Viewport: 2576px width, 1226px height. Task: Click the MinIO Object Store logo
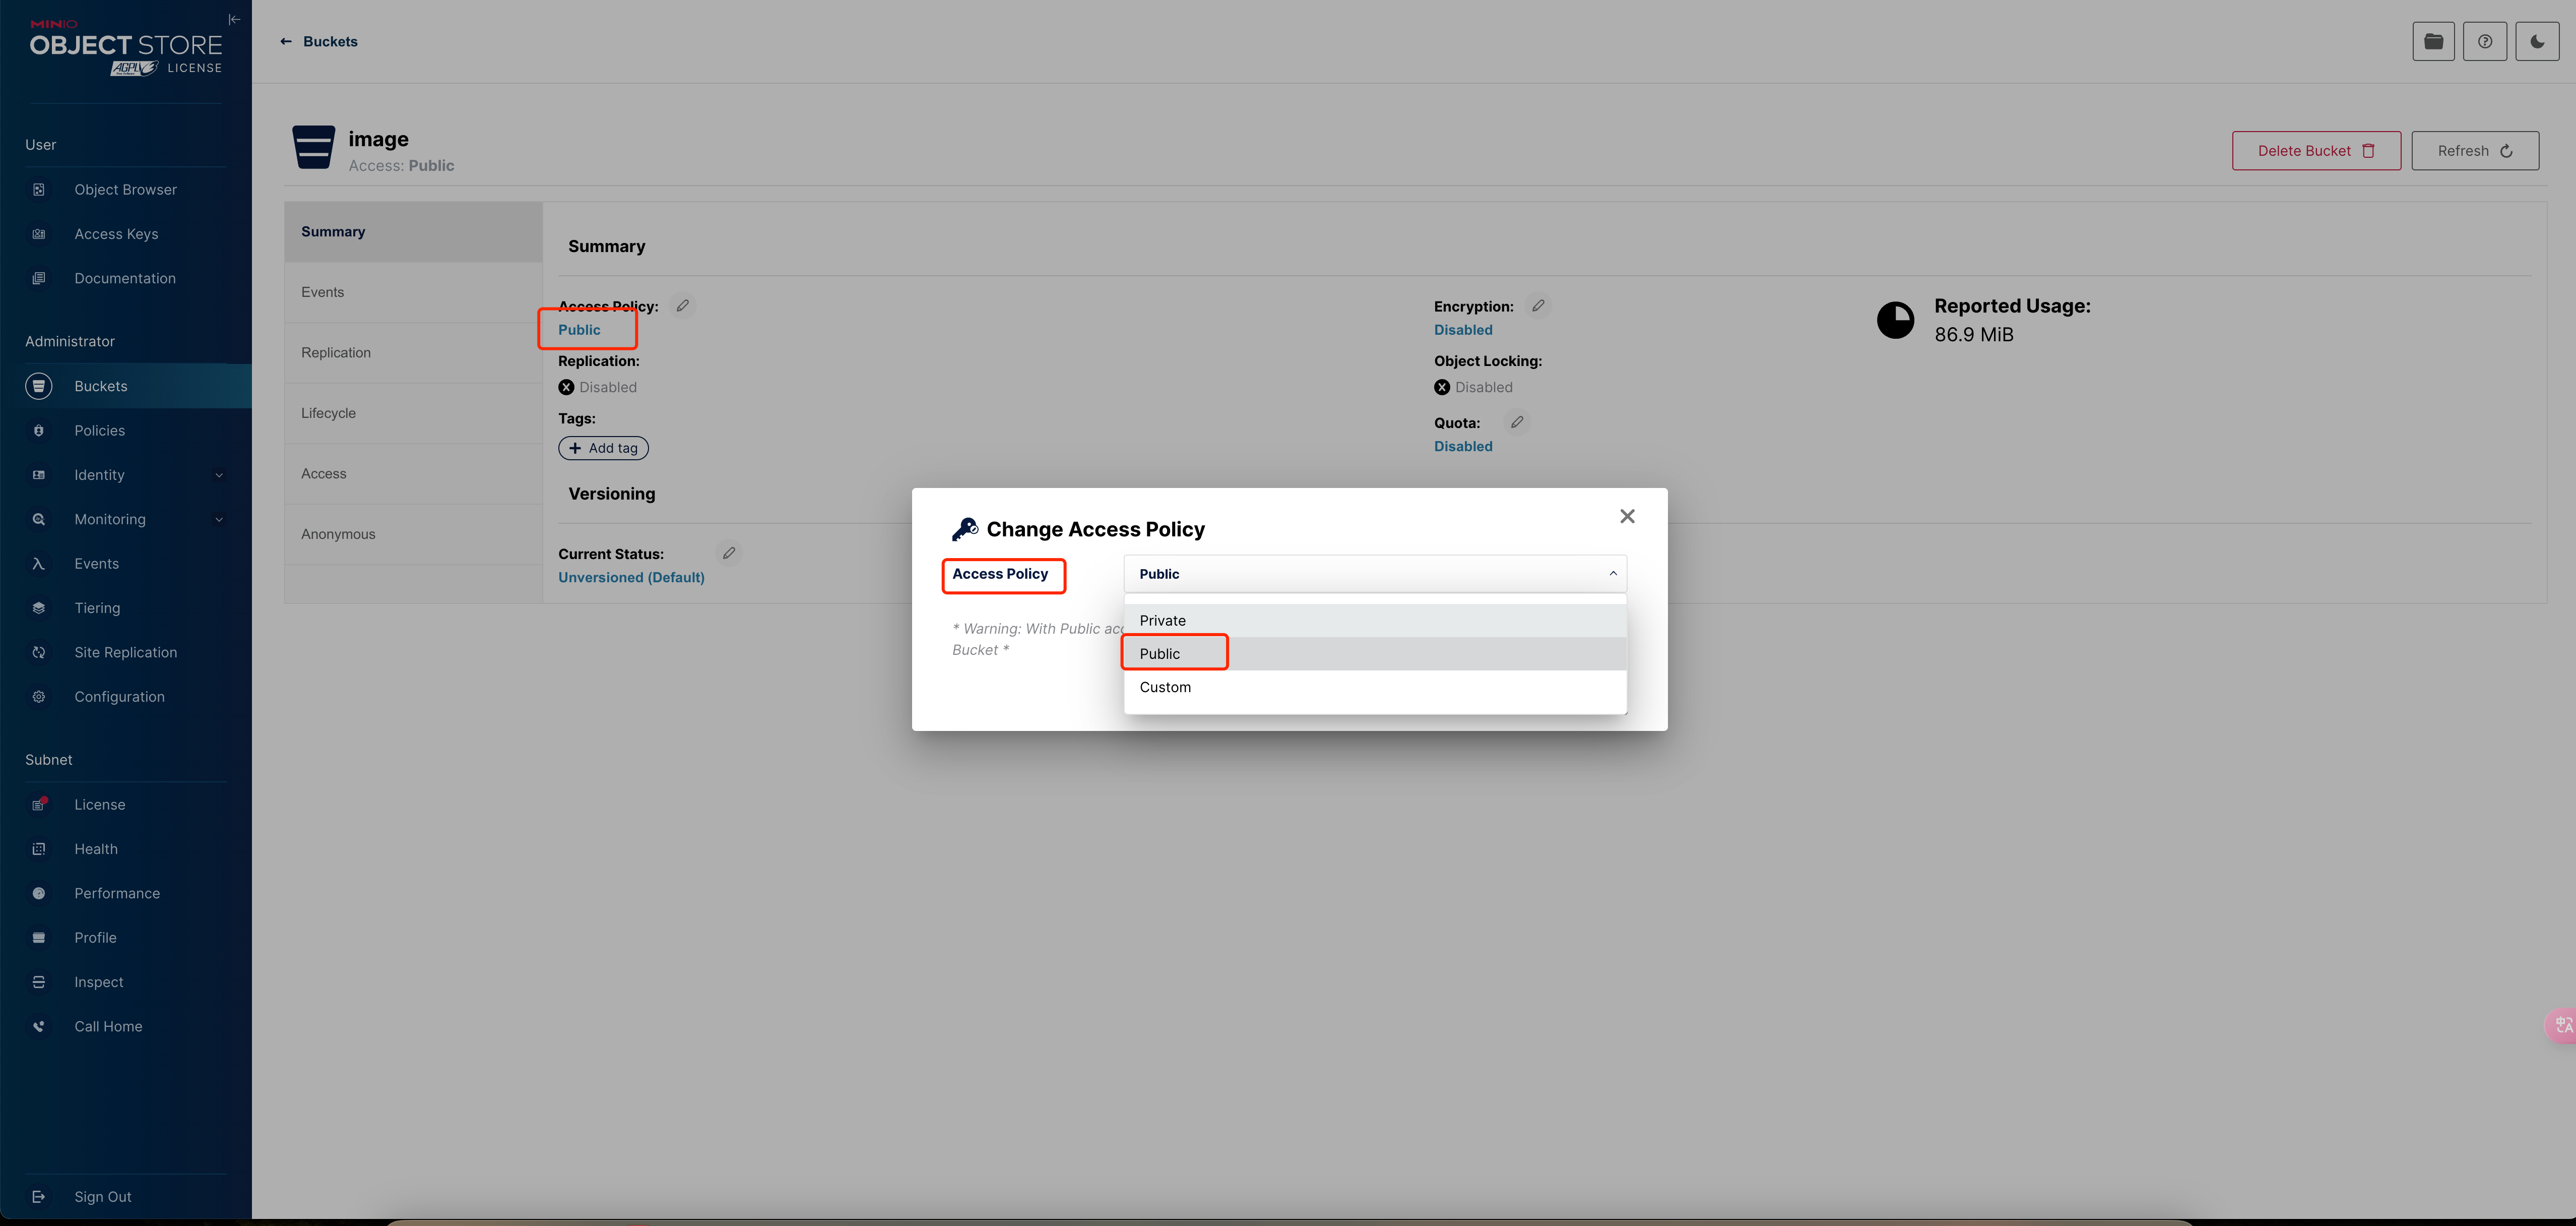126,49
